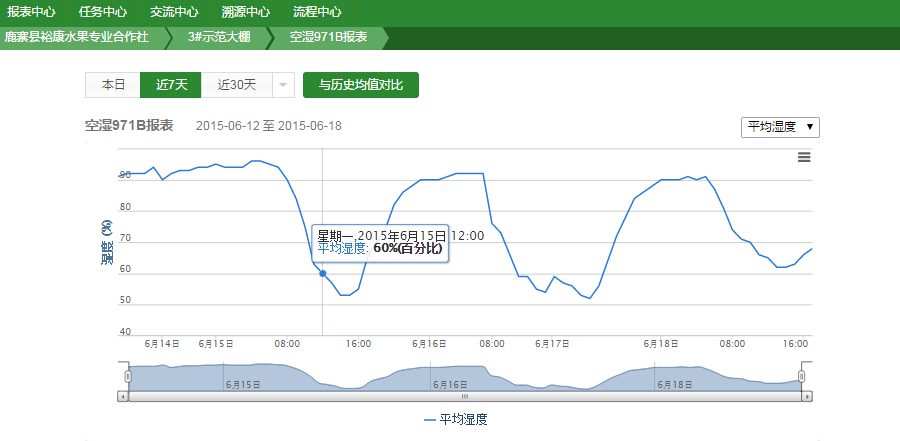Open 溯源中心 menu item
Viewport: 900px width, 441px height.
tap(245, 13)
